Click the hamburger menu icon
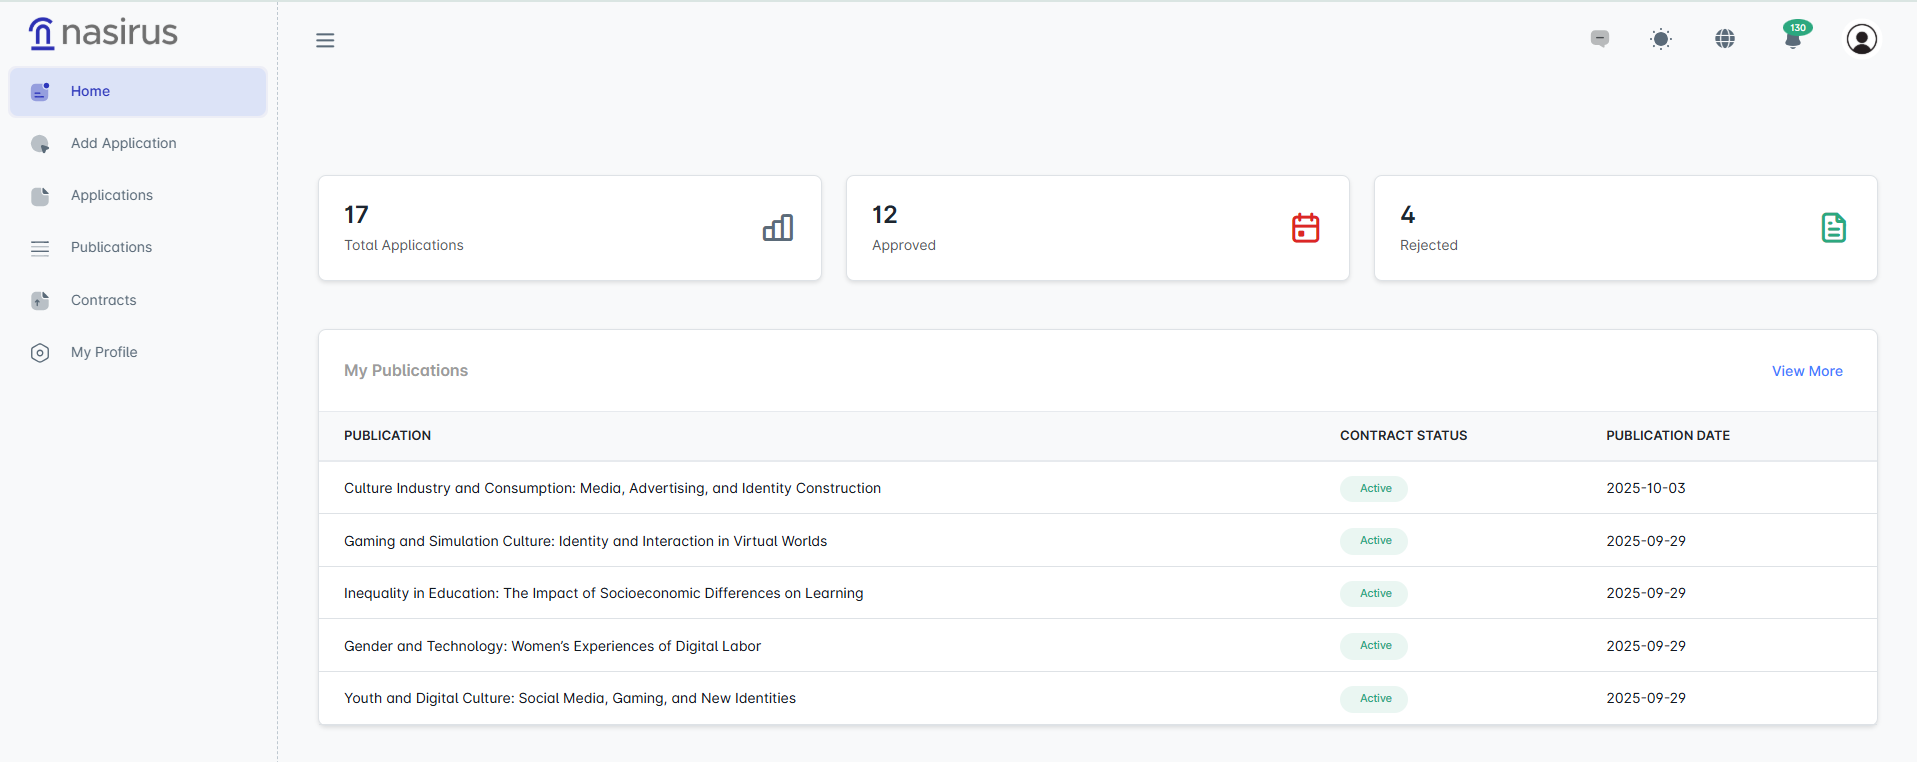The height and width of the screenshot is (762, 1917). pyautogui.click(x=325, y=40)
